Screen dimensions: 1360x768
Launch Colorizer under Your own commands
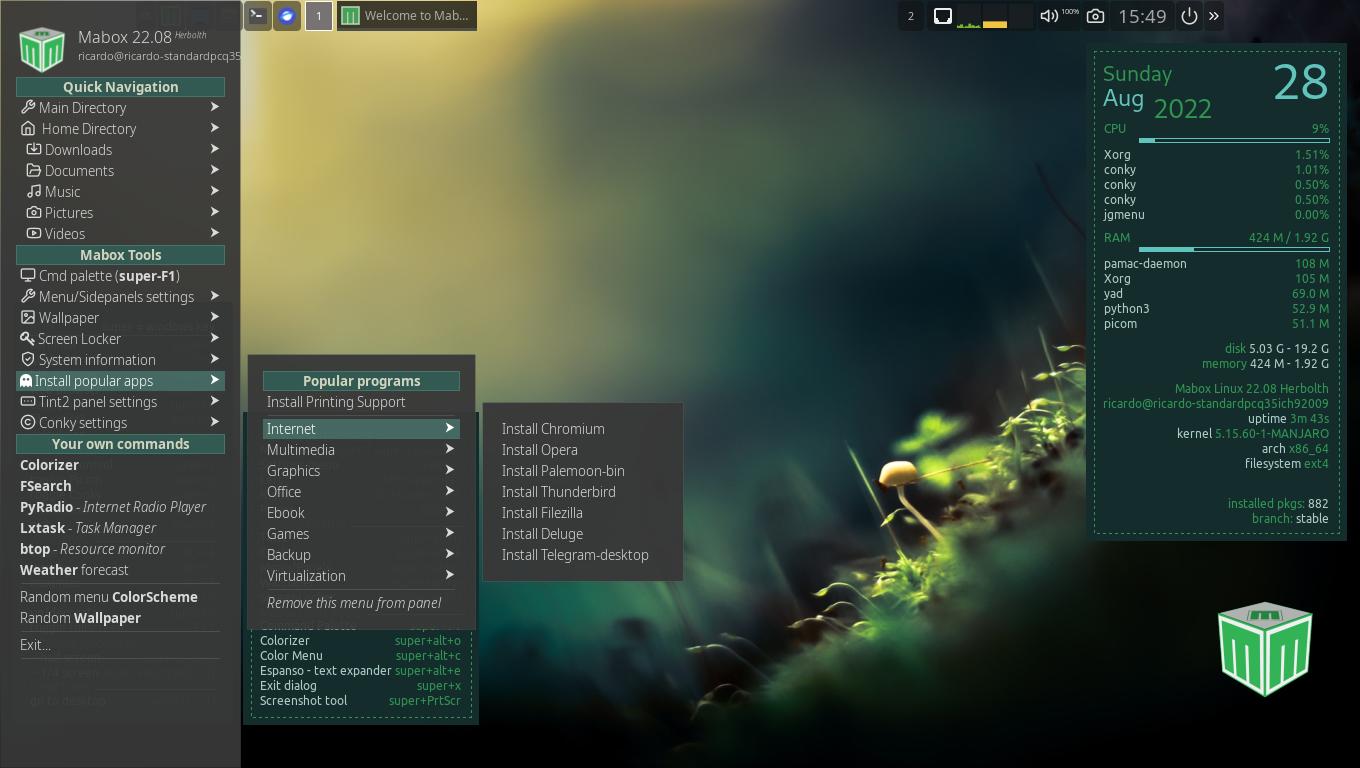click(x=120, y=464)
